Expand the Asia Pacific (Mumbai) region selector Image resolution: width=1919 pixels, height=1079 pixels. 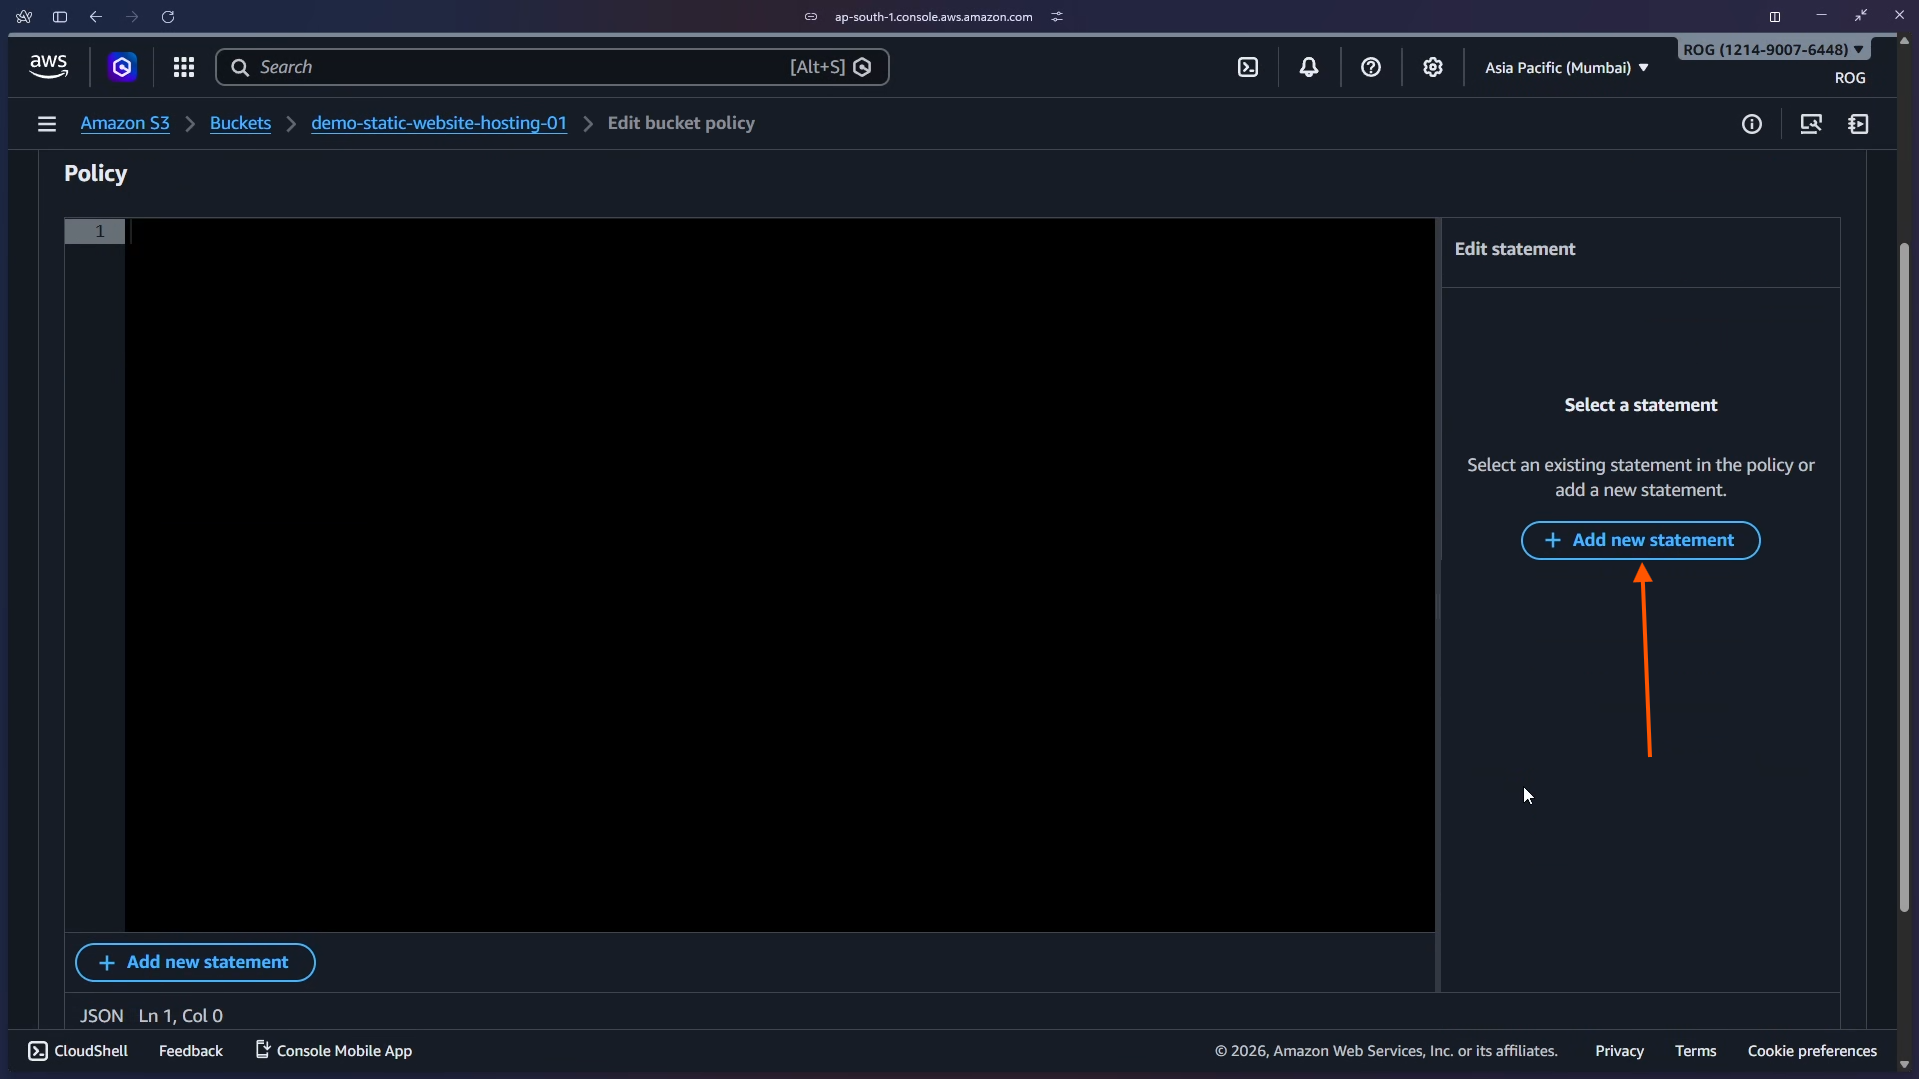tap(1565, 67)
